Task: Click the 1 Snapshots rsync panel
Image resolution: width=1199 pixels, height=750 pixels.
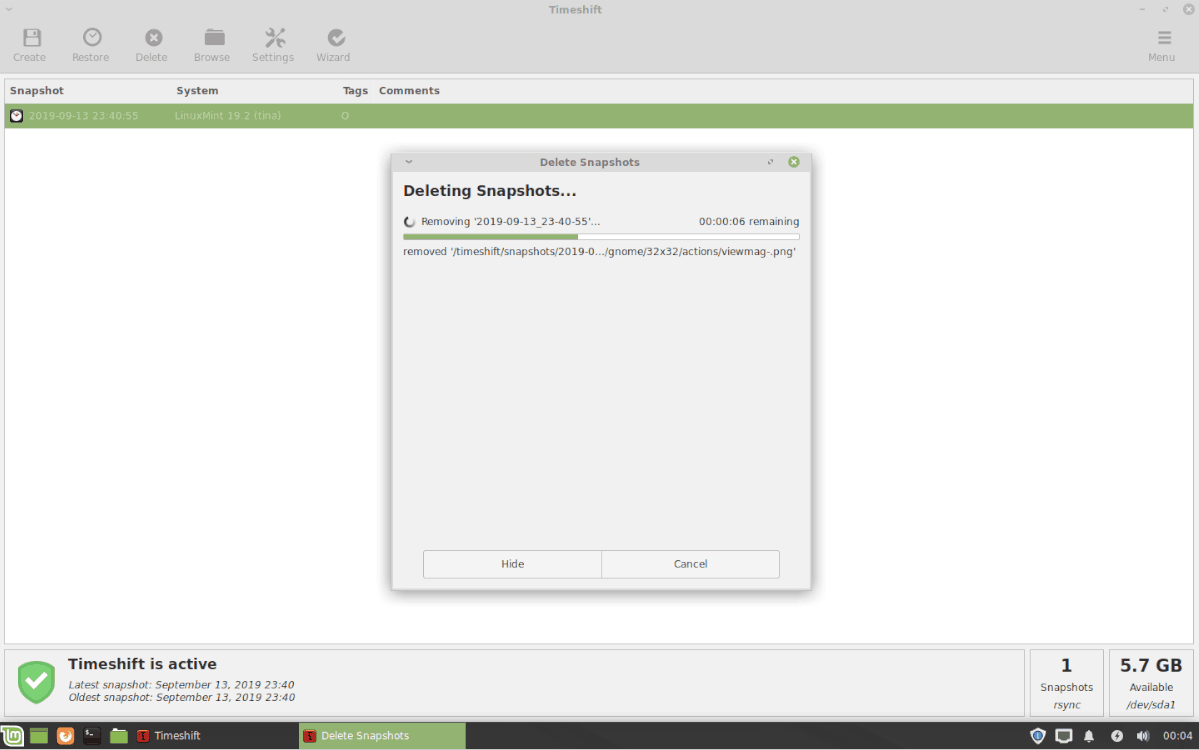Action: (x=1067, y=683)
